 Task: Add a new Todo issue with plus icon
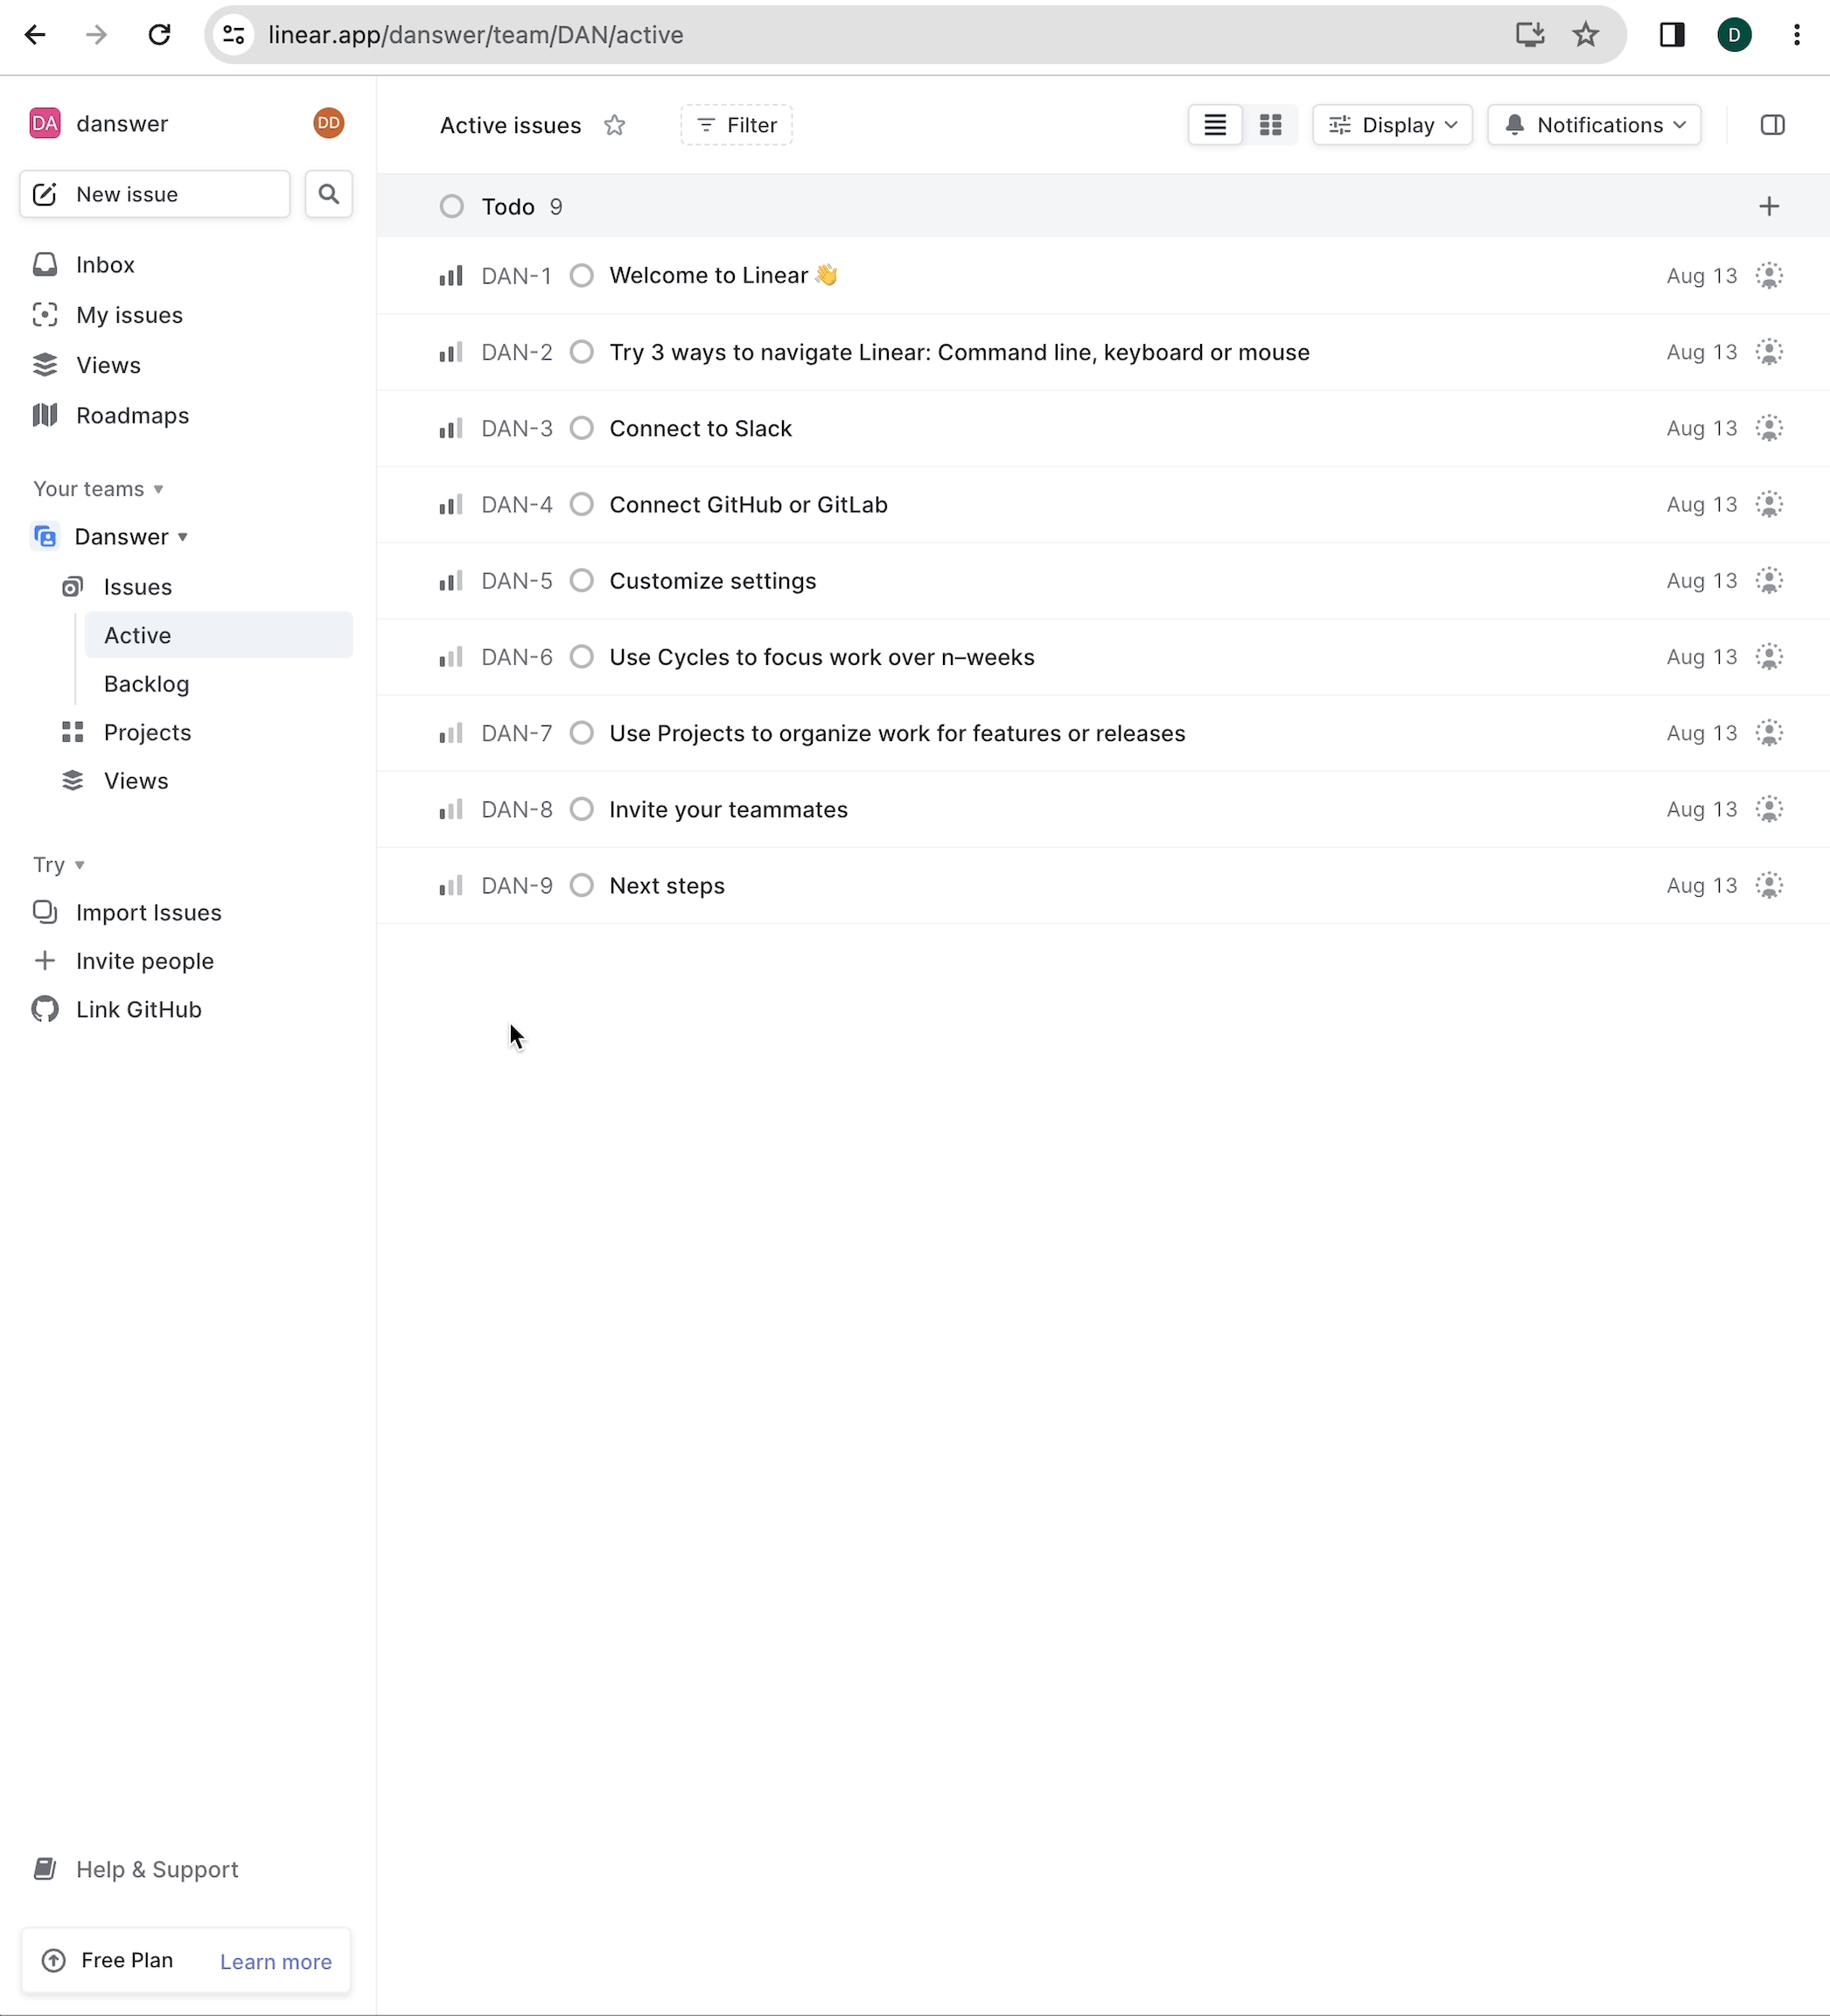click(1768, 207)
